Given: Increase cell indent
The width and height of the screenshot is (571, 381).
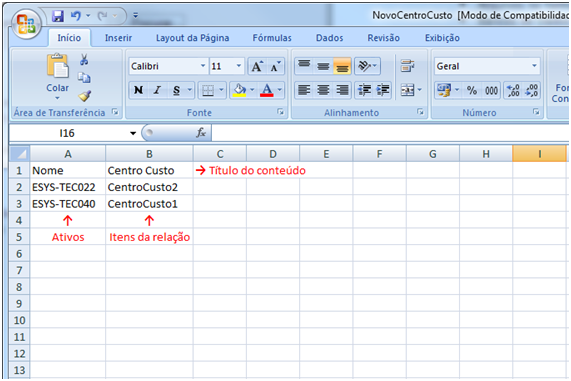Looking at the screenshot, I should (x=383, y=90).
